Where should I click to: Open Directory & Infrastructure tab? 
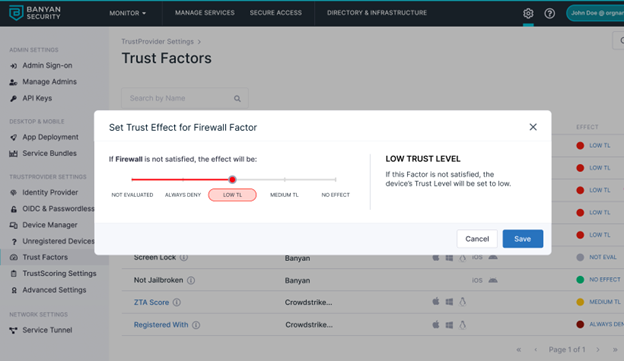(x=377, y=13)
